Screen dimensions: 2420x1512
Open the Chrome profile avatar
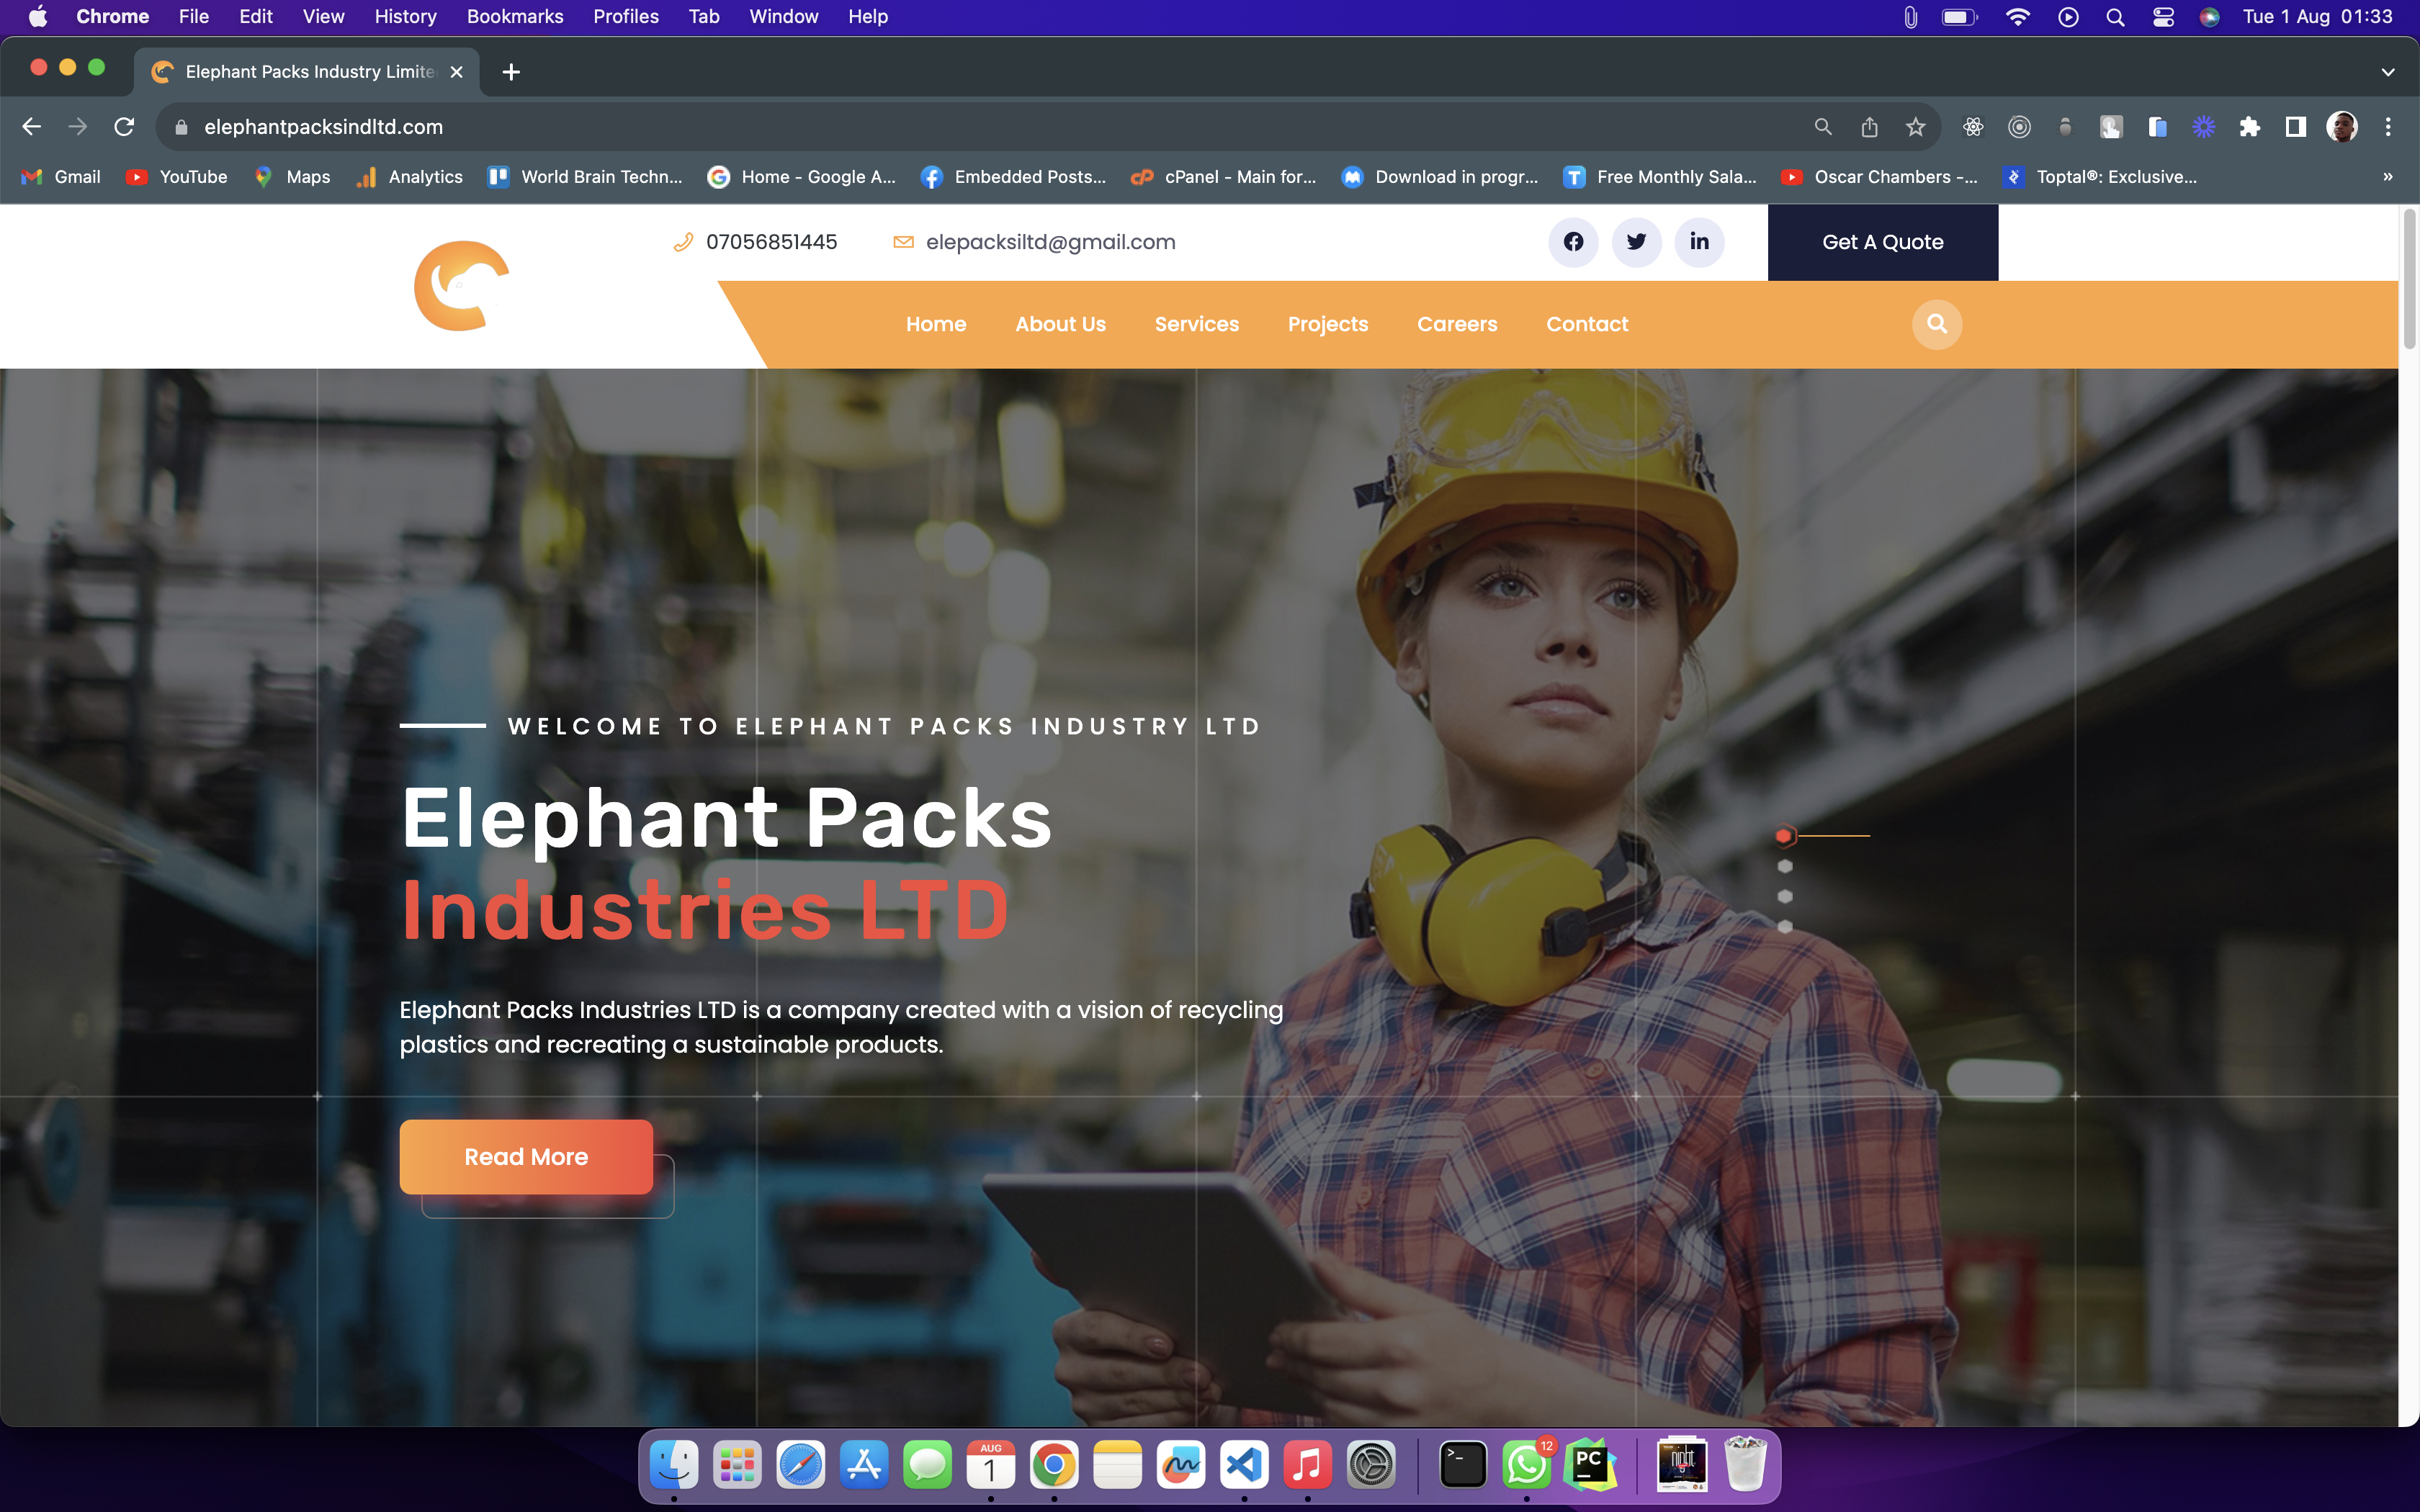tap(2342, 127)
